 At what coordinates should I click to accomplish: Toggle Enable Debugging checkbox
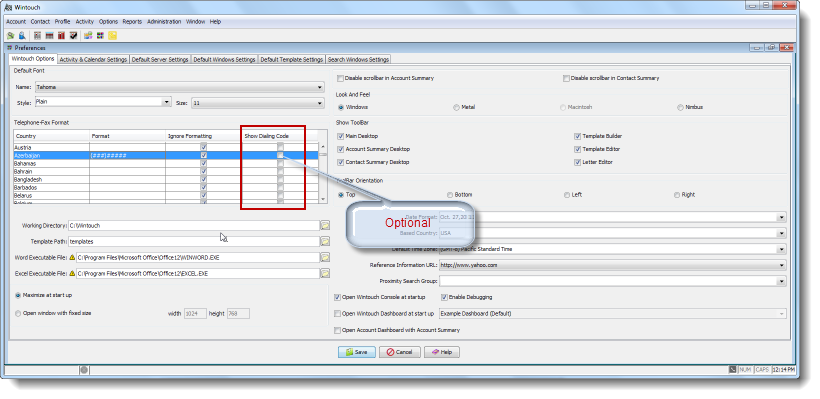pos(444,297)
